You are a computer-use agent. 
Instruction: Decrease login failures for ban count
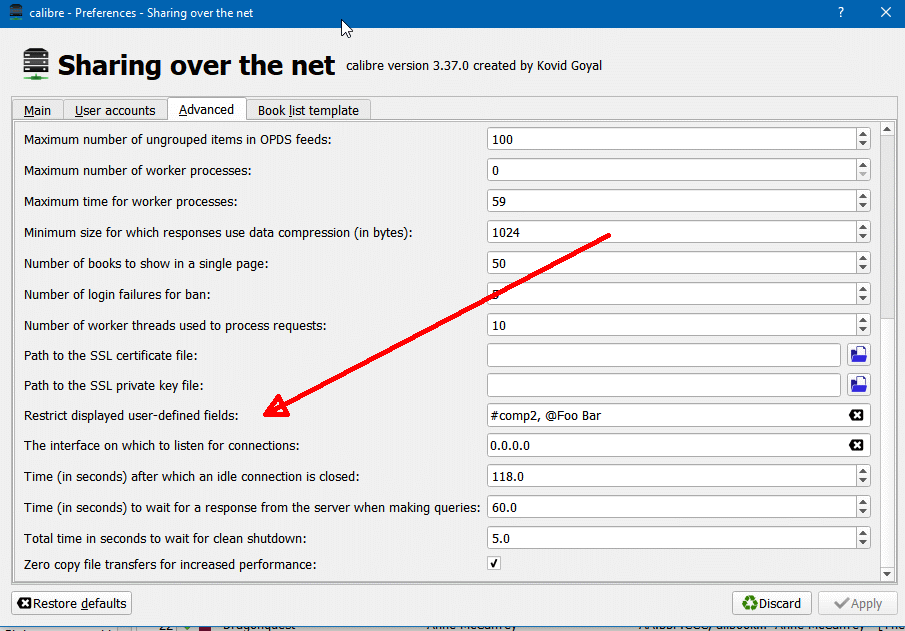tap(863, 299)
